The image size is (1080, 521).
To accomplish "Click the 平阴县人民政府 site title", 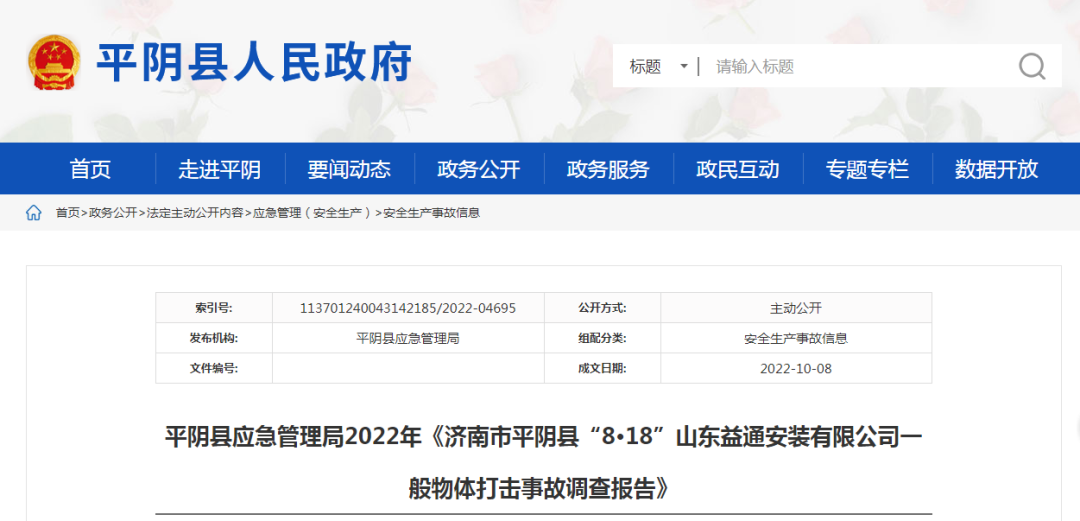I will click(254, 63).
